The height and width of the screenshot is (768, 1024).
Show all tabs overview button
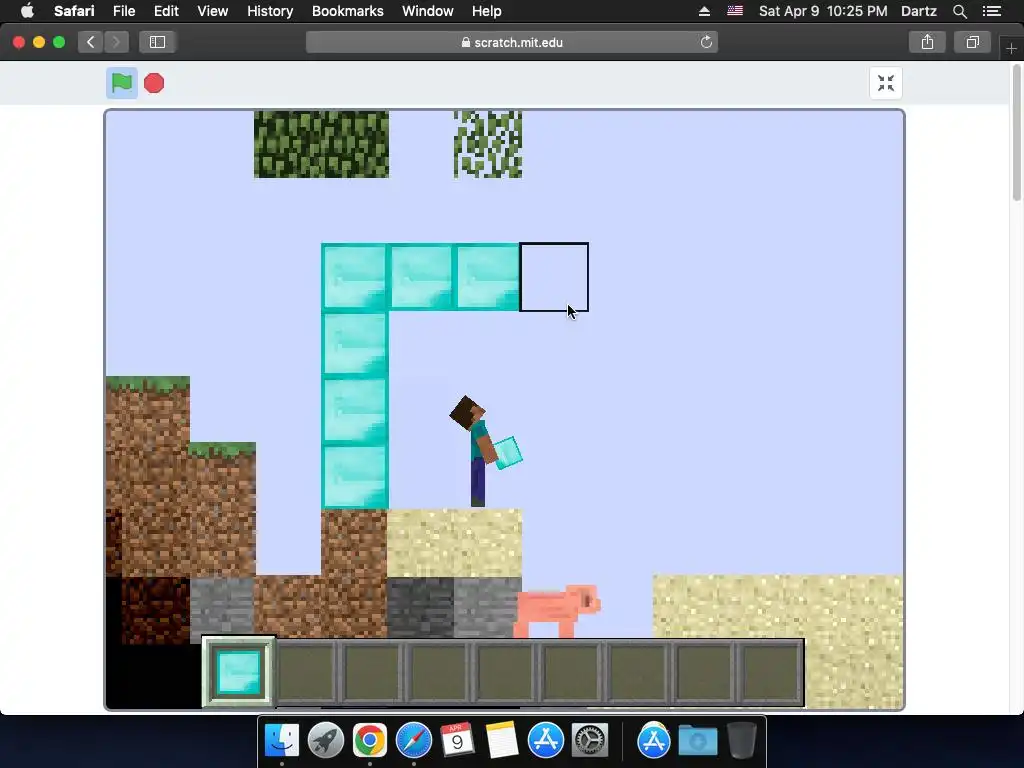click(x=972, y=42)
